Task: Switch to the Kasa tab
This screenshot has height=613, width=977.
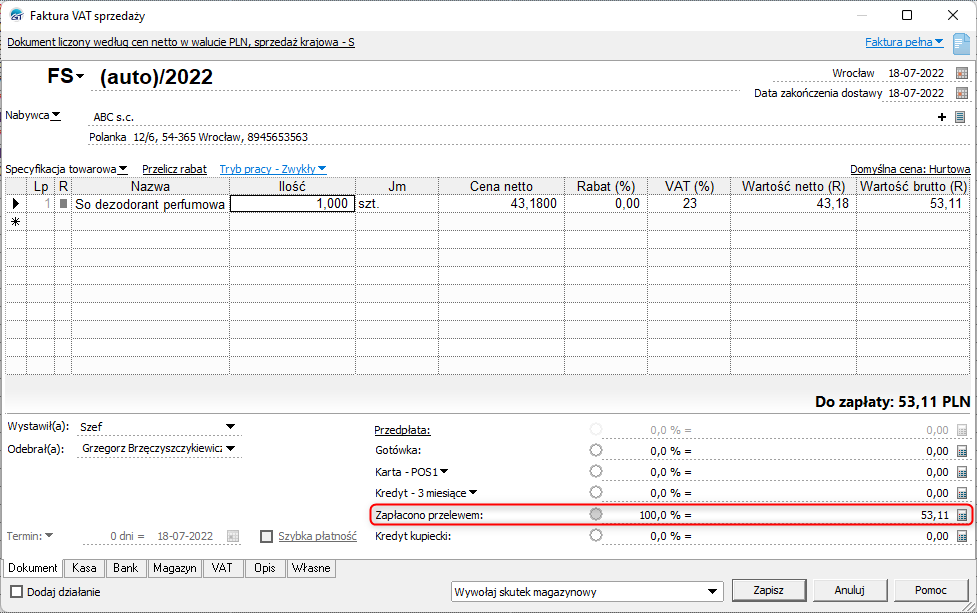Action: pos(83,568)
